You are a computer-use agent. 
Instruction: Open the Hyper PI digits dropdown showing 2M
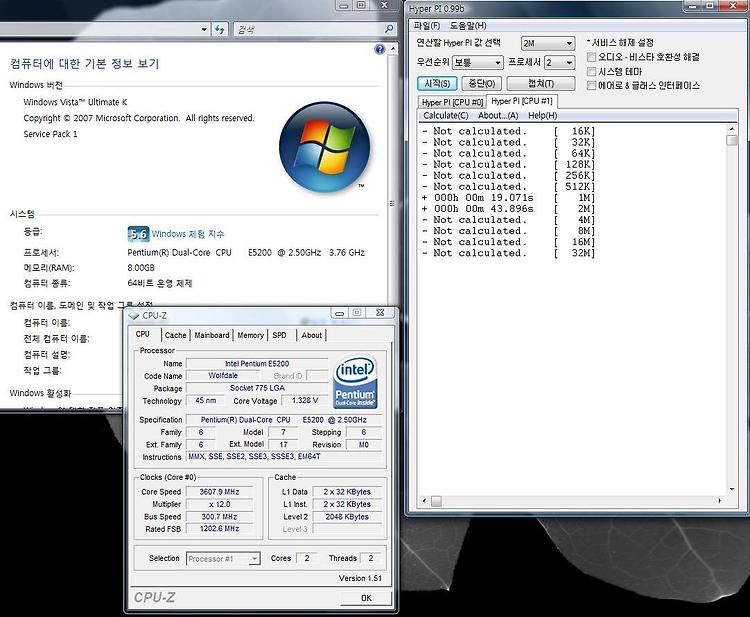click(548, 44)
